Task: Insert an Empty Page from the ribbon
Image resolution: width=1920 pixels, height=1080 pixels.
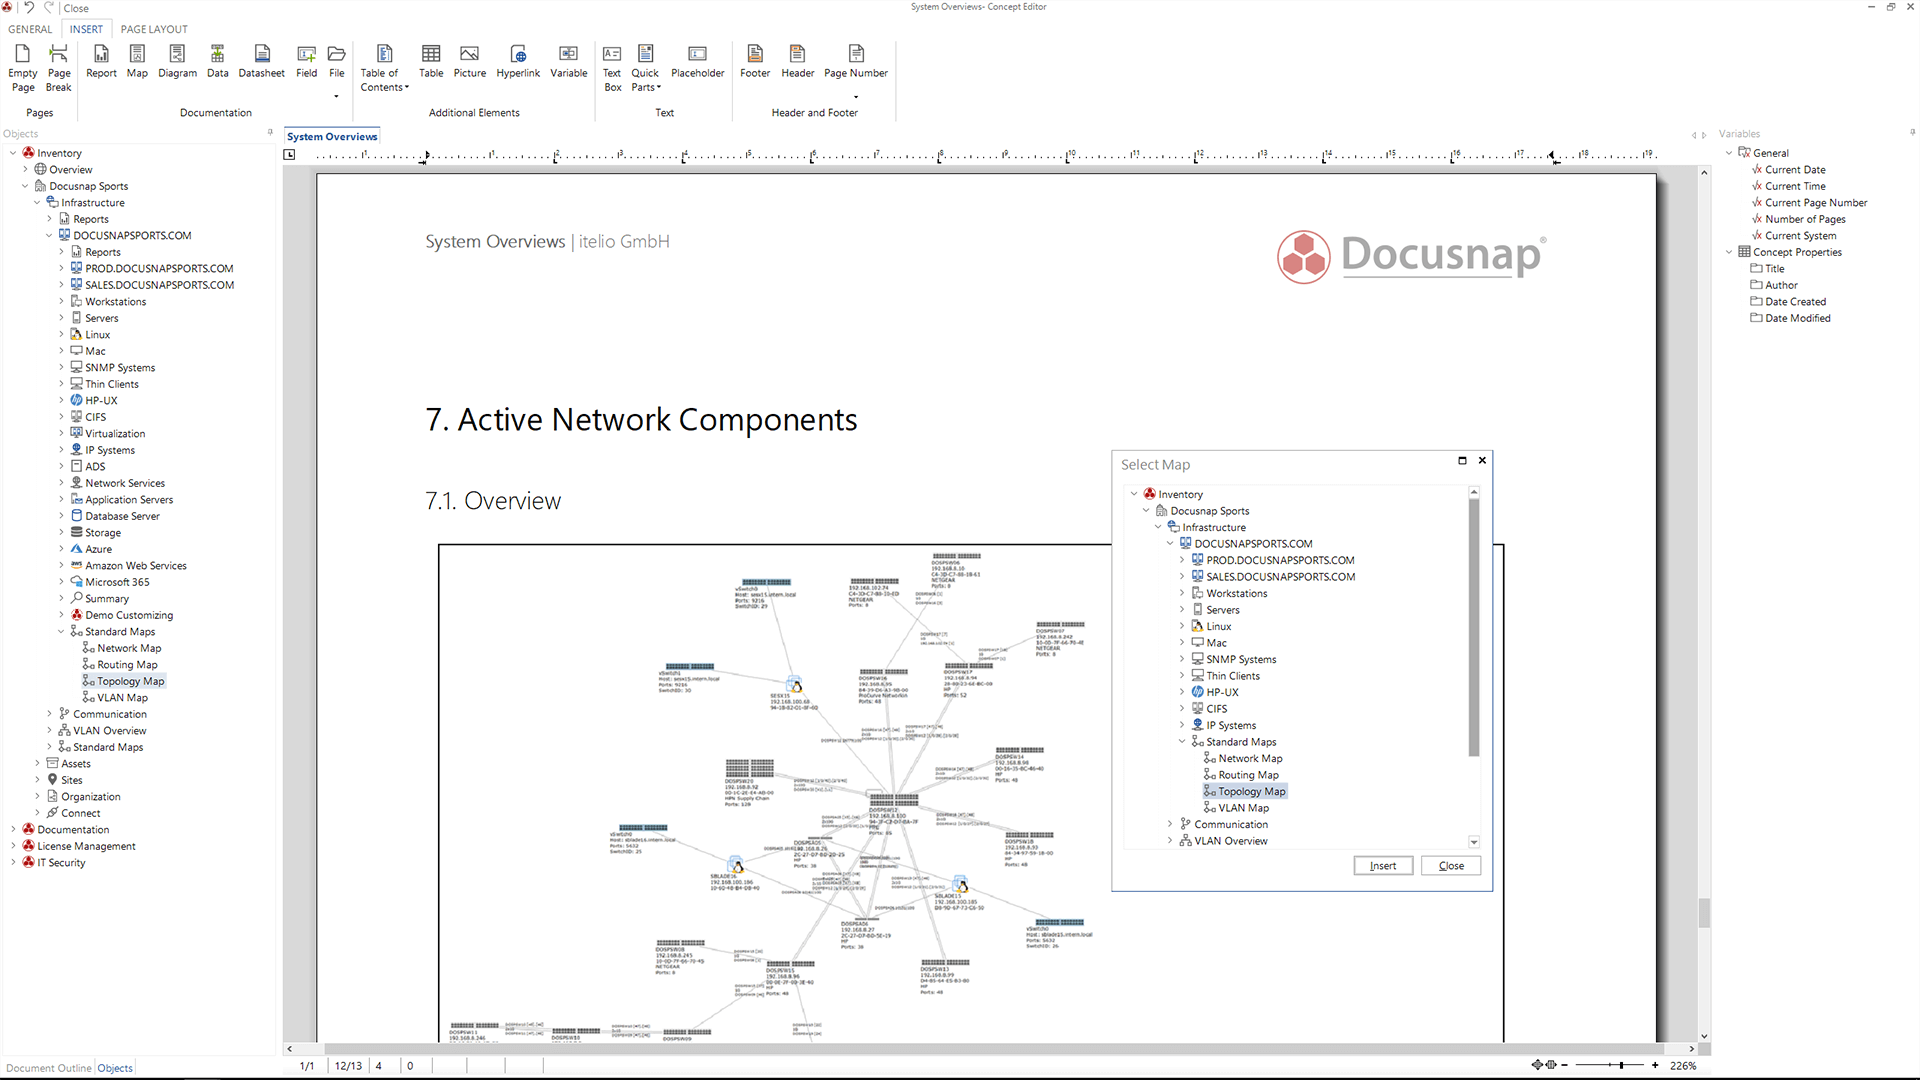Action: click(x=22, y=67)
